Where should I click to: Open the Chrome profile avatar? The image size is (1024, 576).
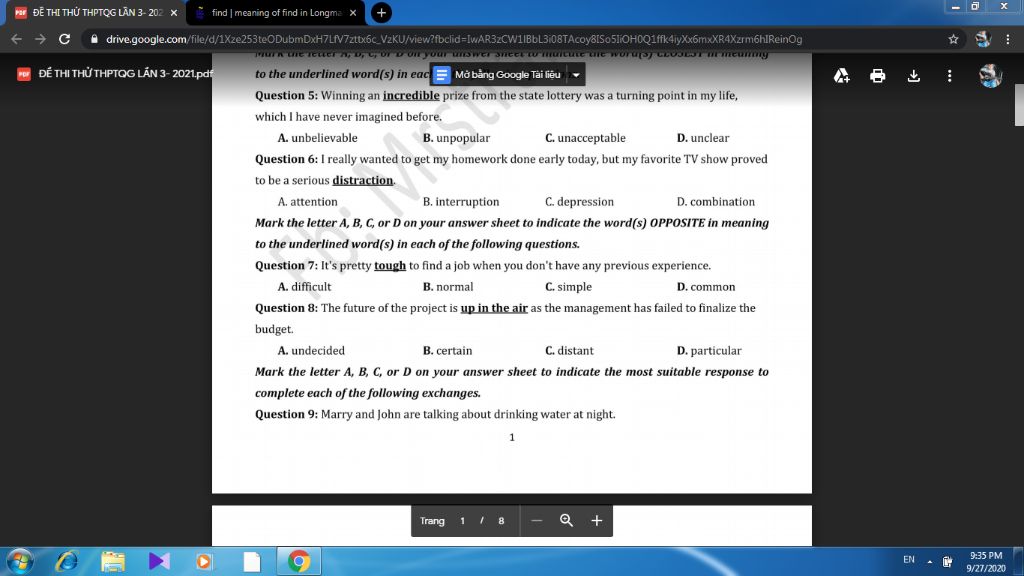click(x=983, y=39)
